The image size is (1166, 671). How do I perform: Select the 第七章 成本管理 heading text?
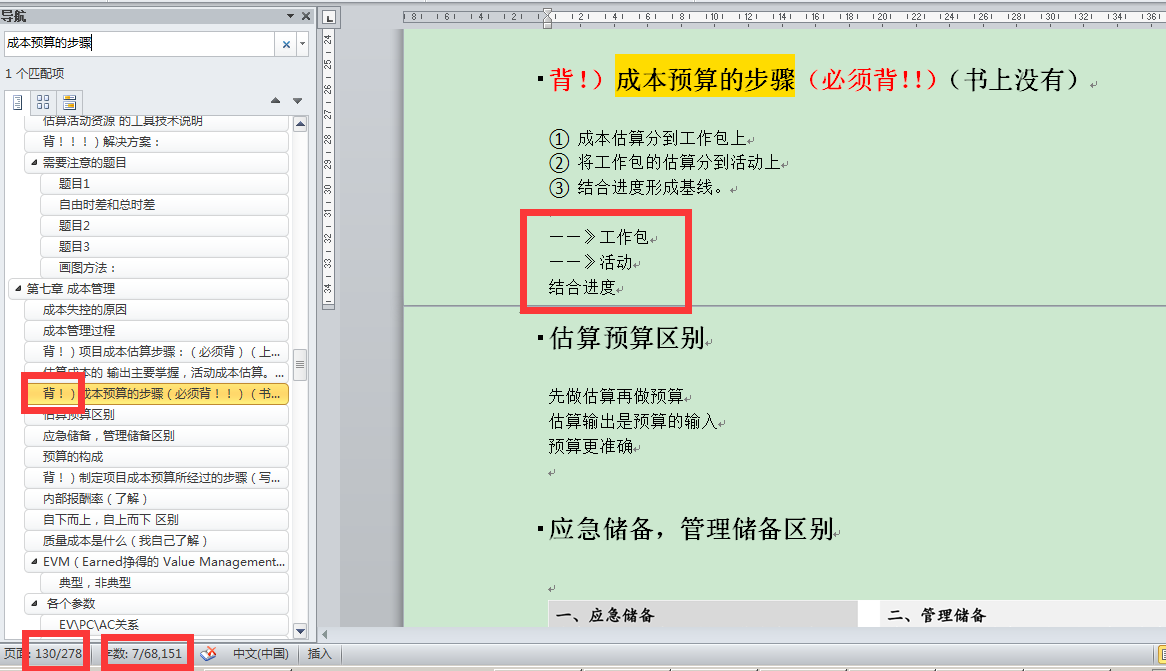point(71,289)
